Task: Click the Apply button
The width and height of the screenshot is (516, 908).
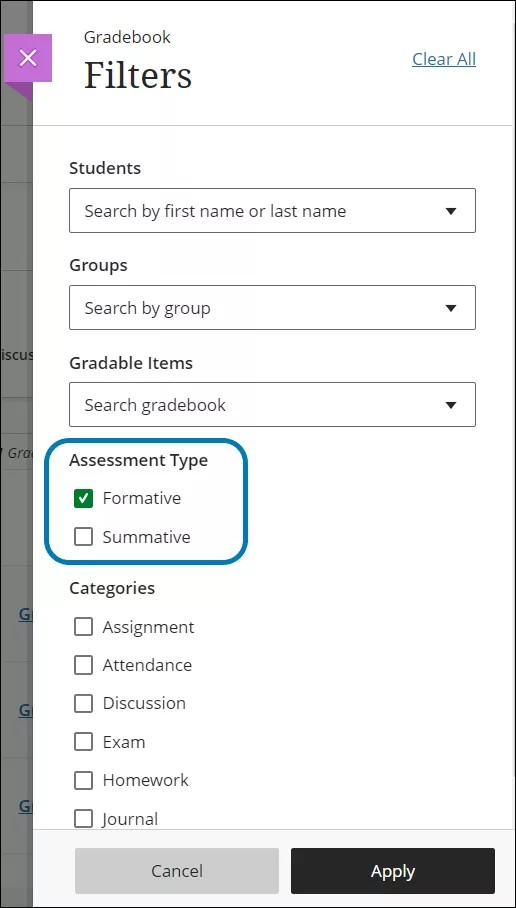Action: (393, 871)
